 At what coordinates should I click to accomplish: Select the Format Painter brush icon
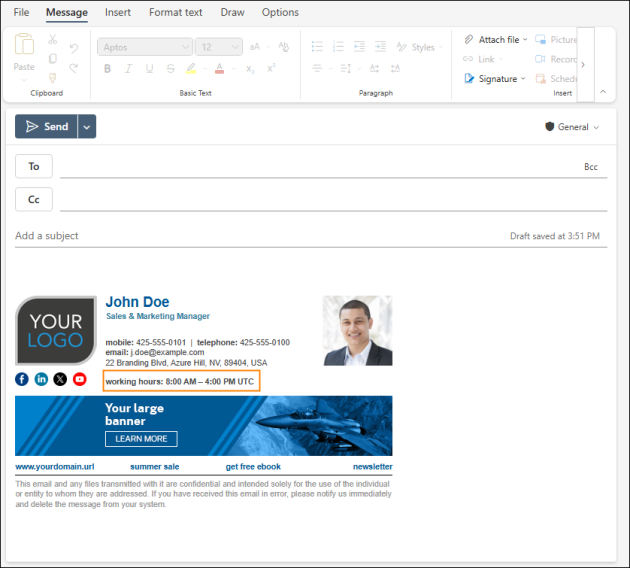[x=53, y=78]
